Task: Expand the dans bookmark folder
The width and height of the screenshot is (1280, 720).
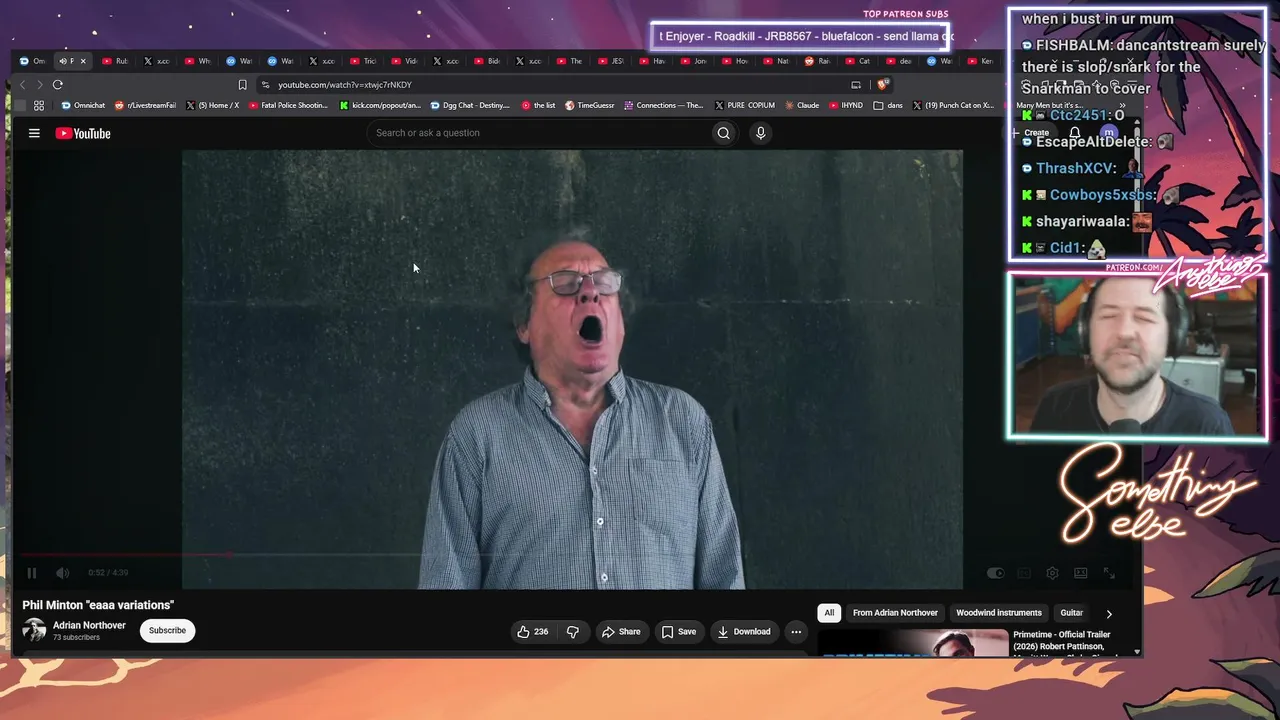Action: [888, 105]
